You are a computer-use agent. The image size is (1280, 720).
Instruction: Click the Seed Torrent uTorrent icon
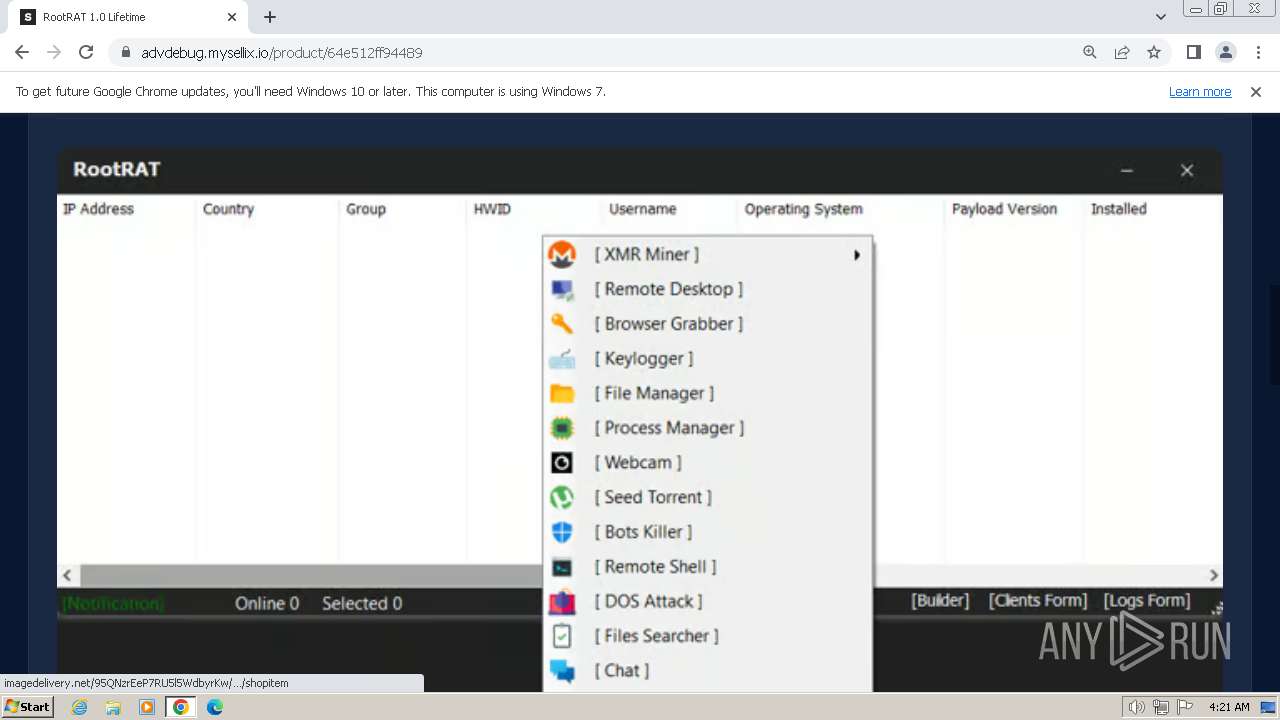click(562, 497)
